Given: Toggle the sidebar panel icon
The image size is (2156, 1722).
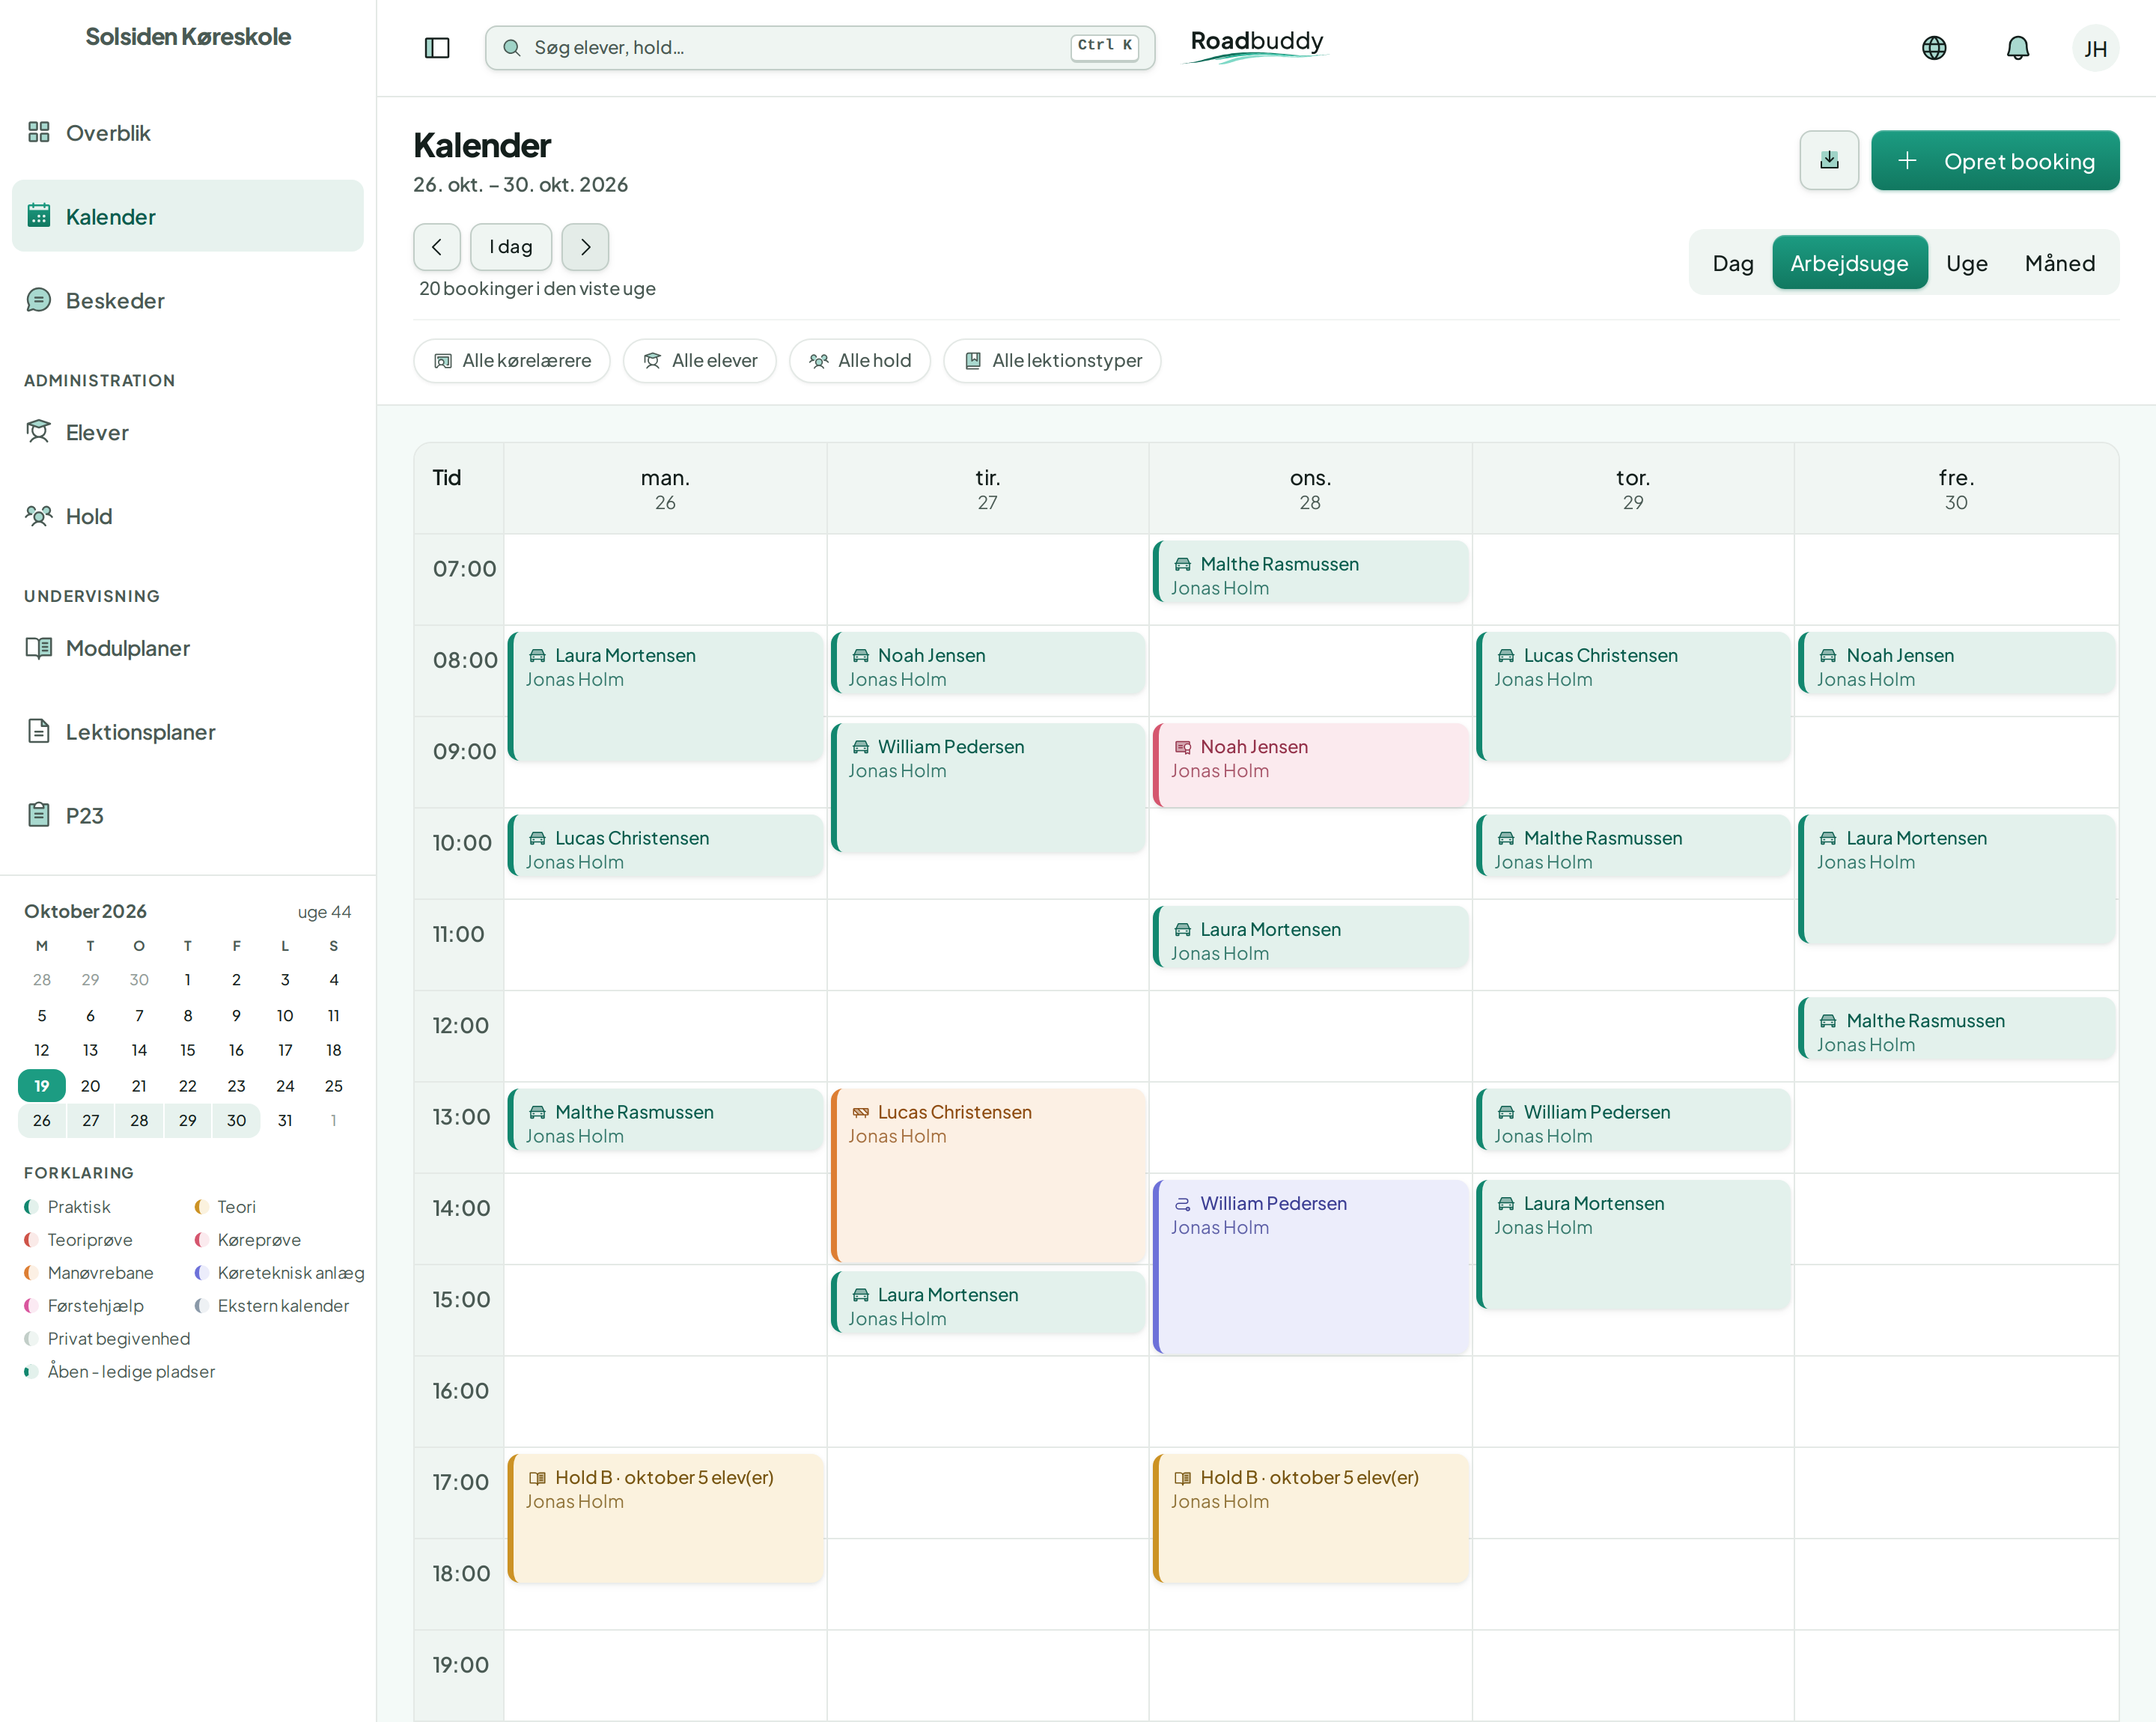Looking at the screenshot, I should tap(437, 48).
